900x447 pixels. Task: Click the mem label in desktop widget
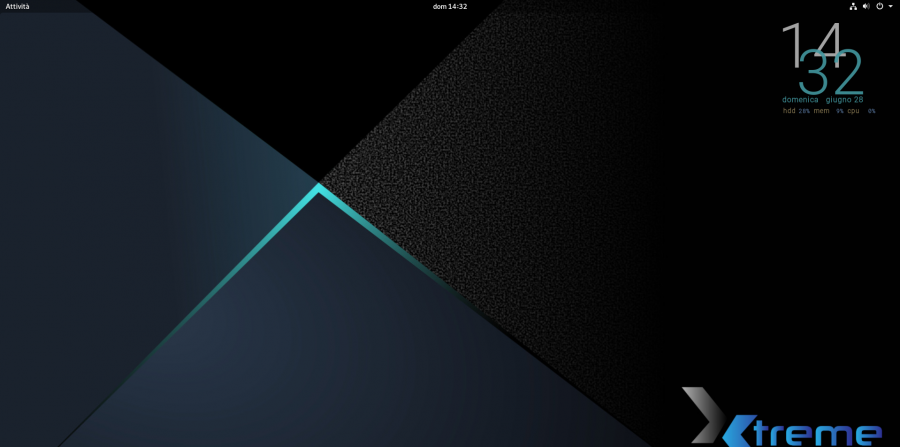click(821, 111)
